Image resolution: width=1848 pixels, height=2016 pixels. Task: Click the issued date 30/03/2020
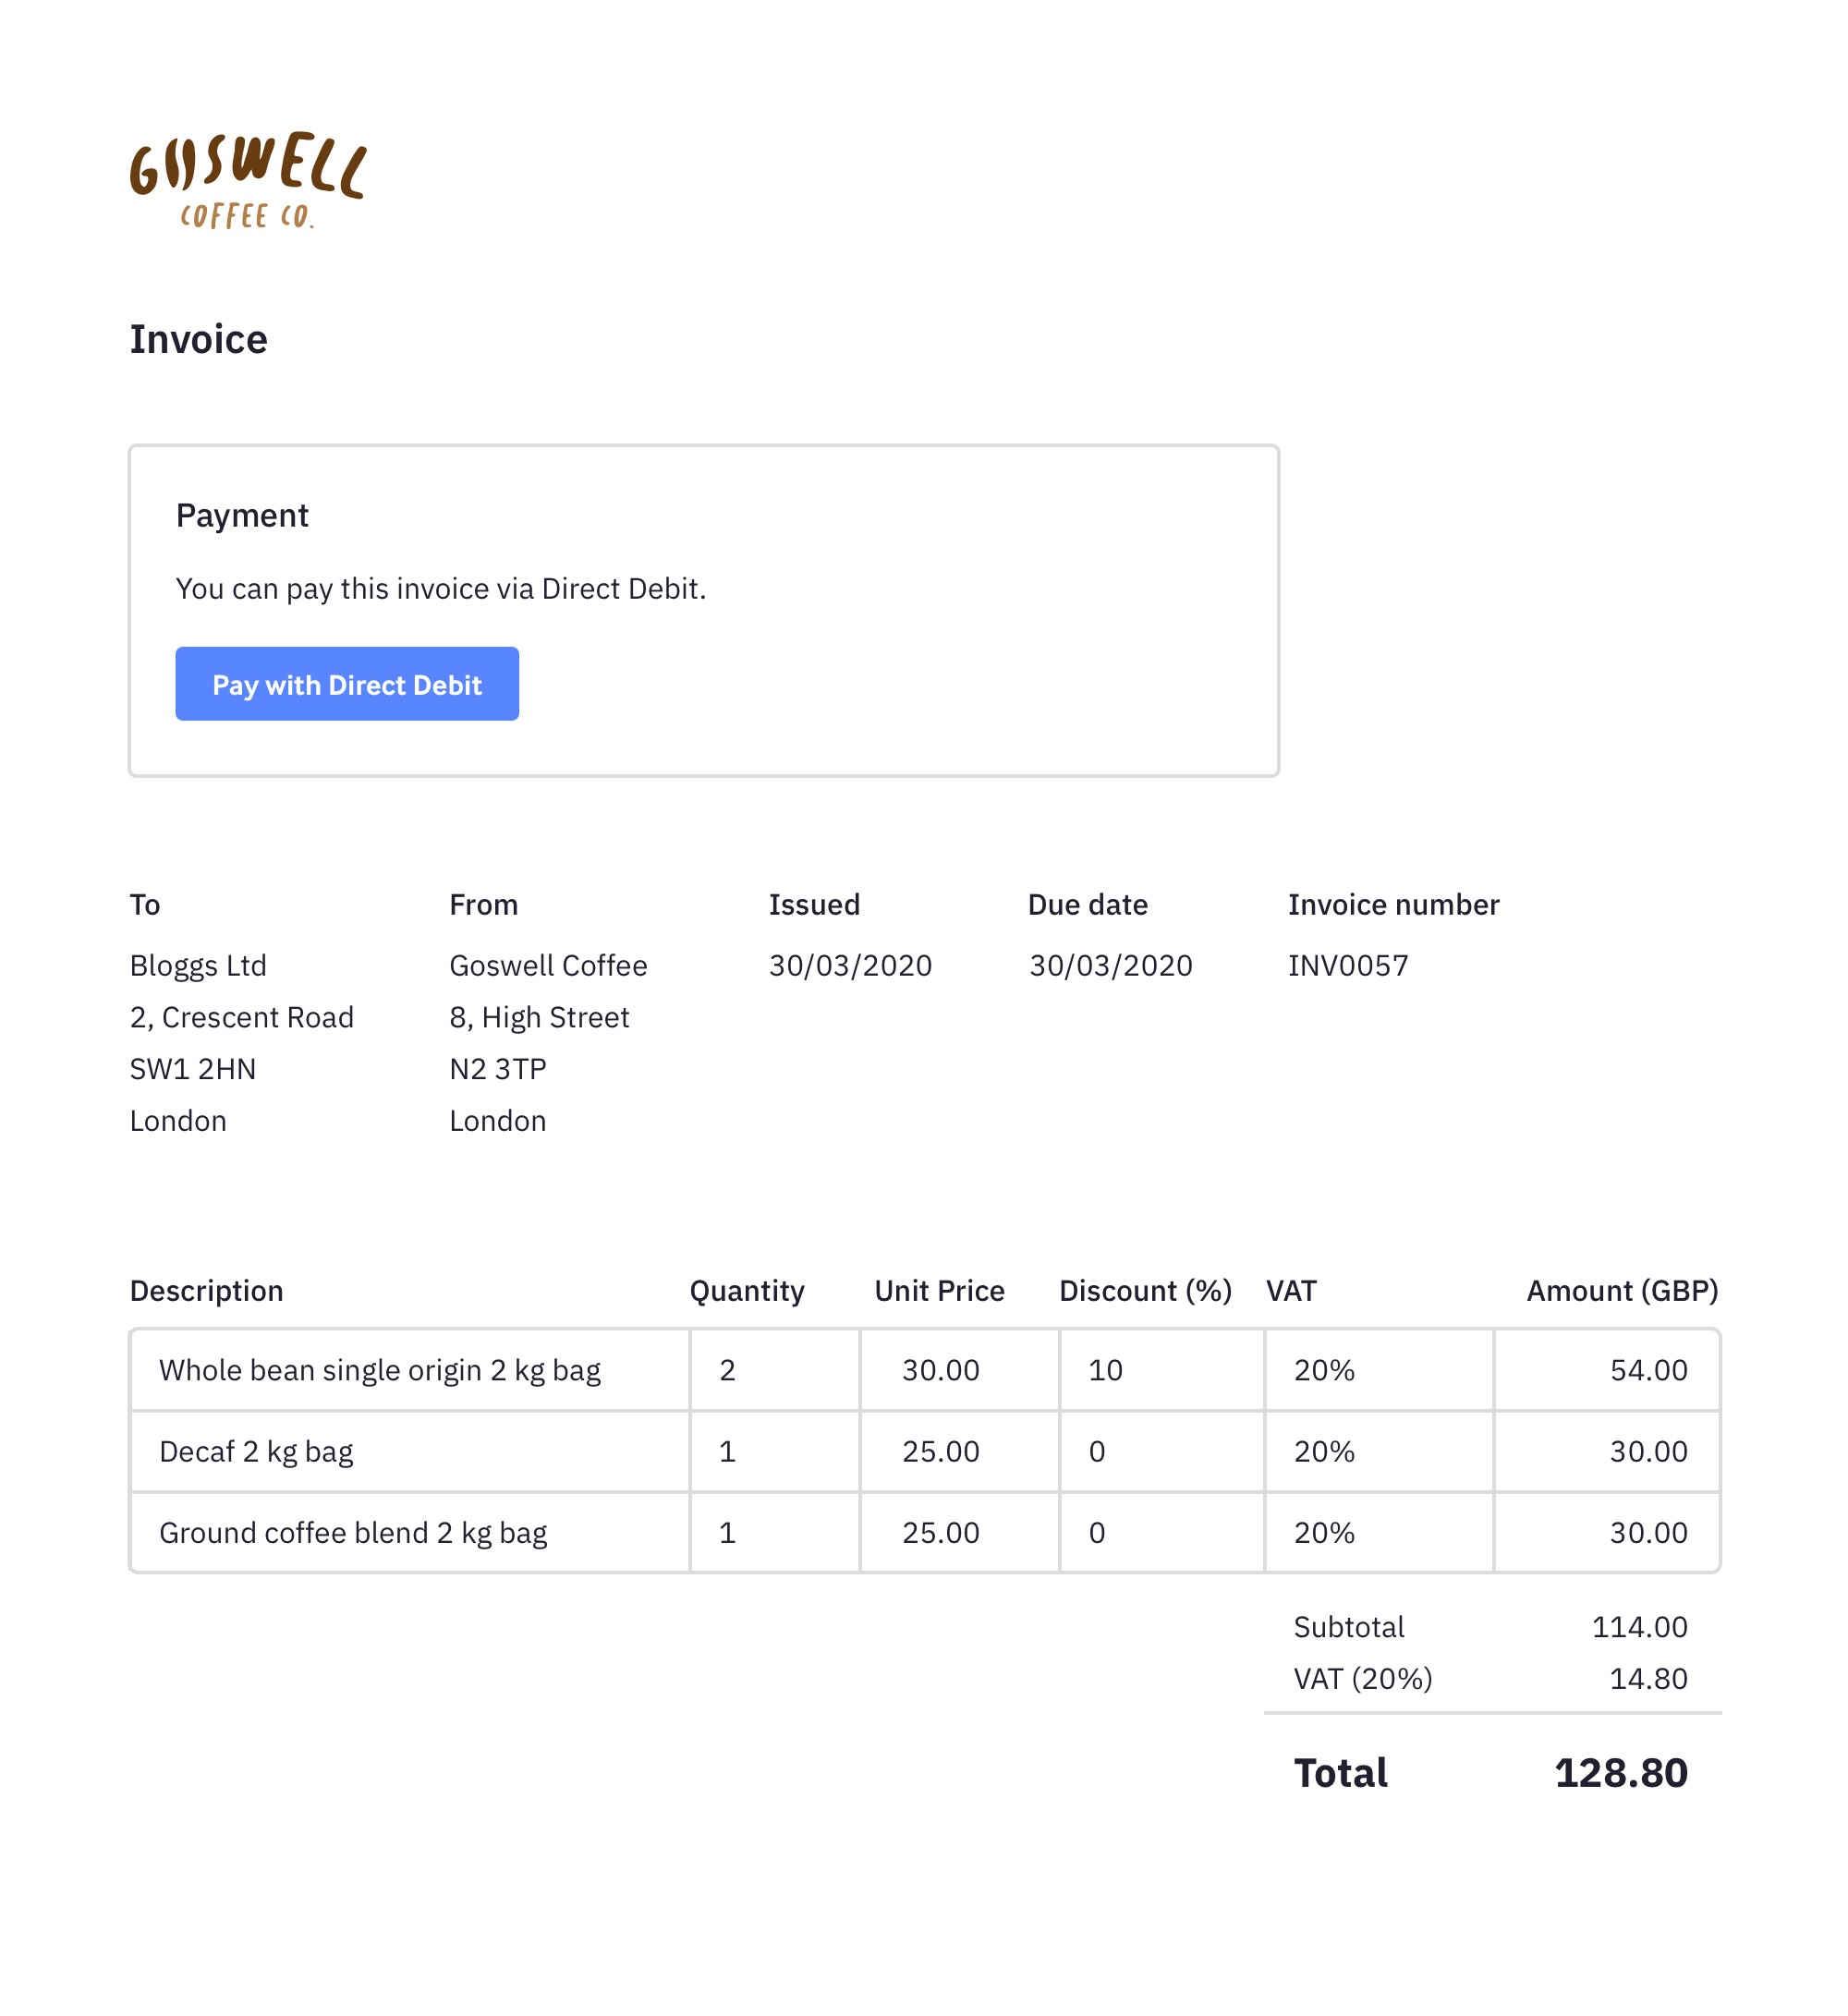(x=850, y=966)
